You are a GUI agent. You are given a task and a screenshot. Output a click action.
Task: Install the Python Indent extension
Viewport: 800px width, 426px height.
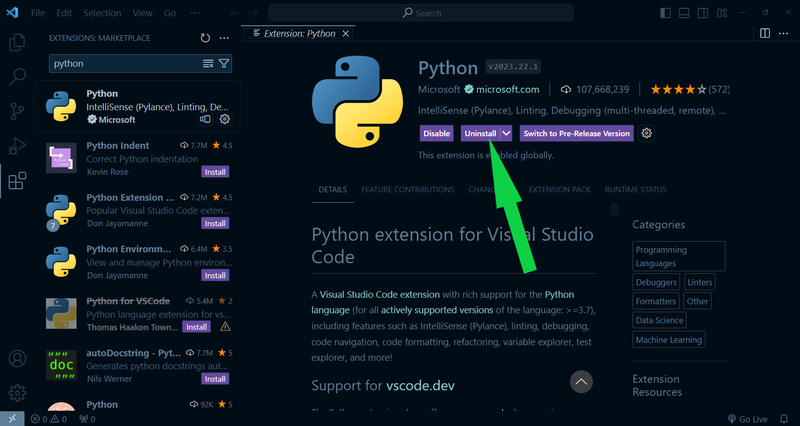[x=215, y=172]
